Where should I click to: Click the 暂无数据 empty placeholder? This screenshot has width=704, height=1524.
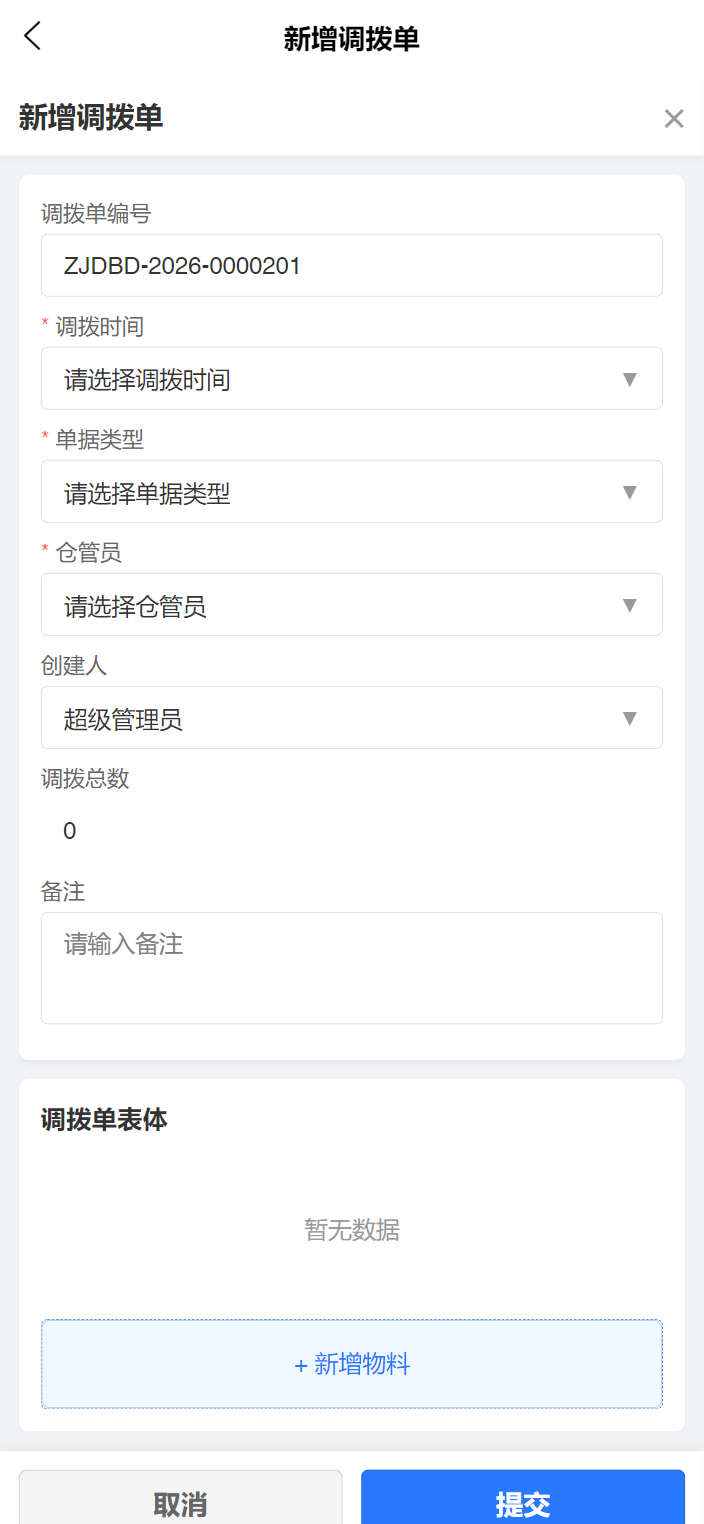coord(351,1230)
